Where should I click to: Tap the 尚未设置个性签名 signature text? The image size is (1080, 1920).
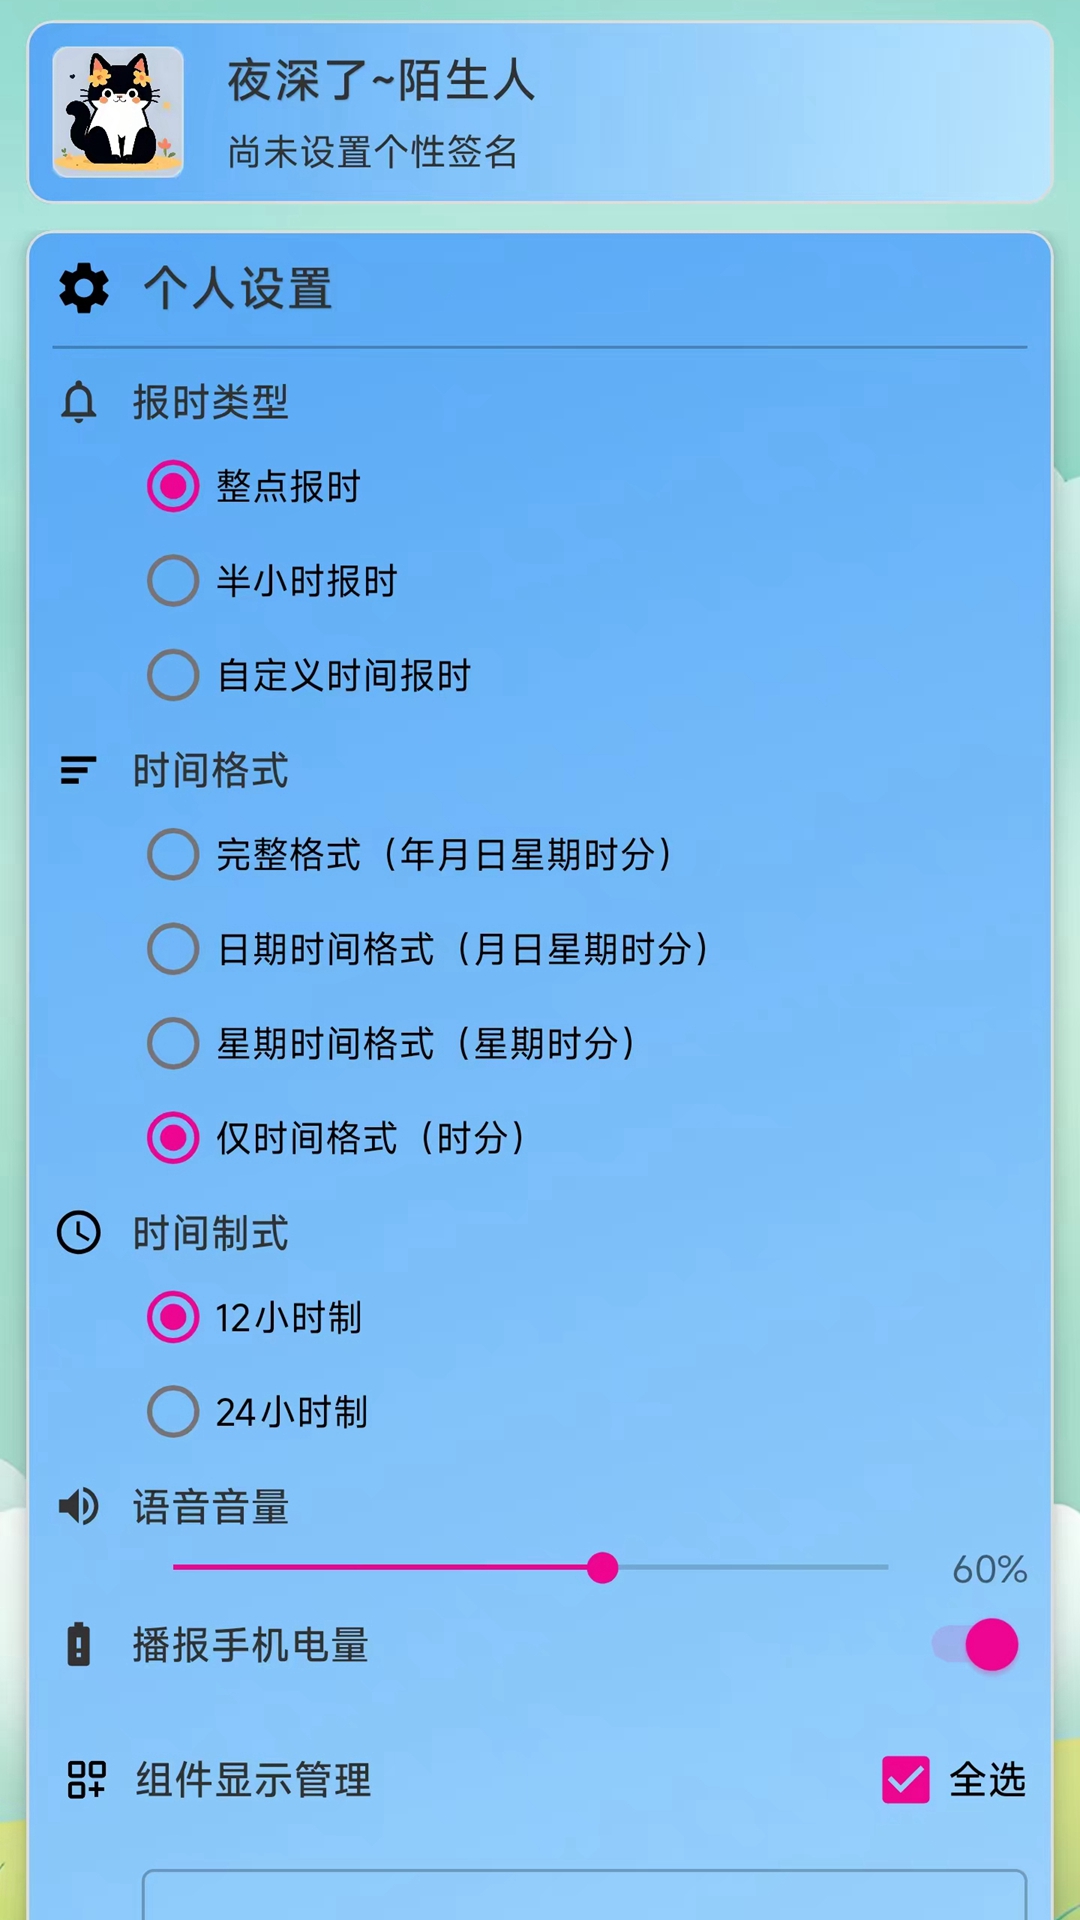tap(372, 152)
